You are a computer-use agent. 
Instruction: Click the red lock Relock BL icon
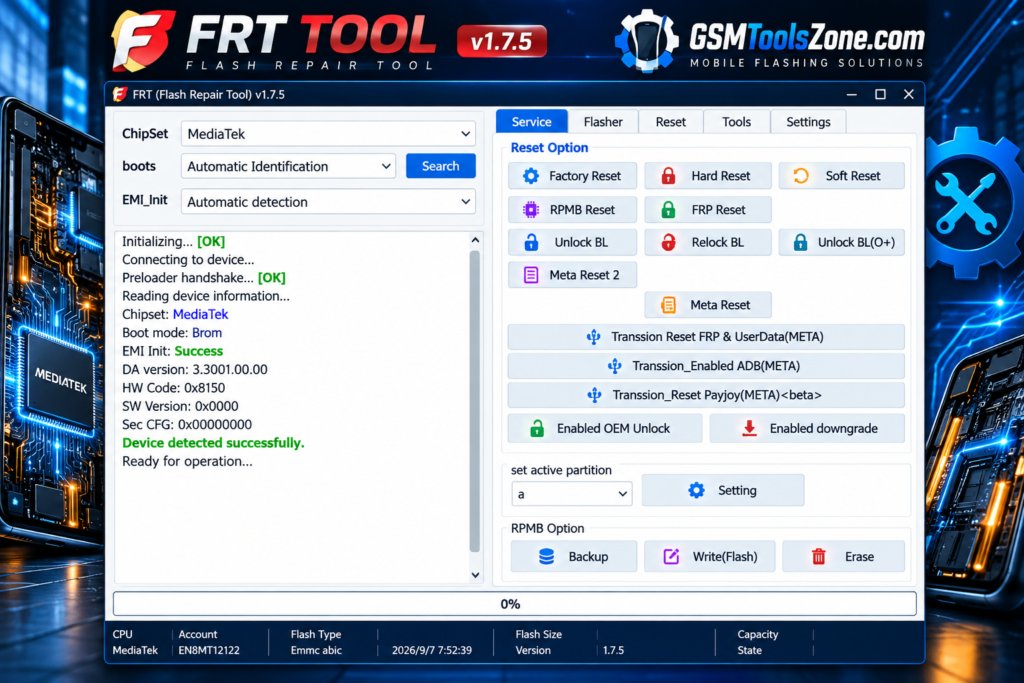(x=668, y=242)
